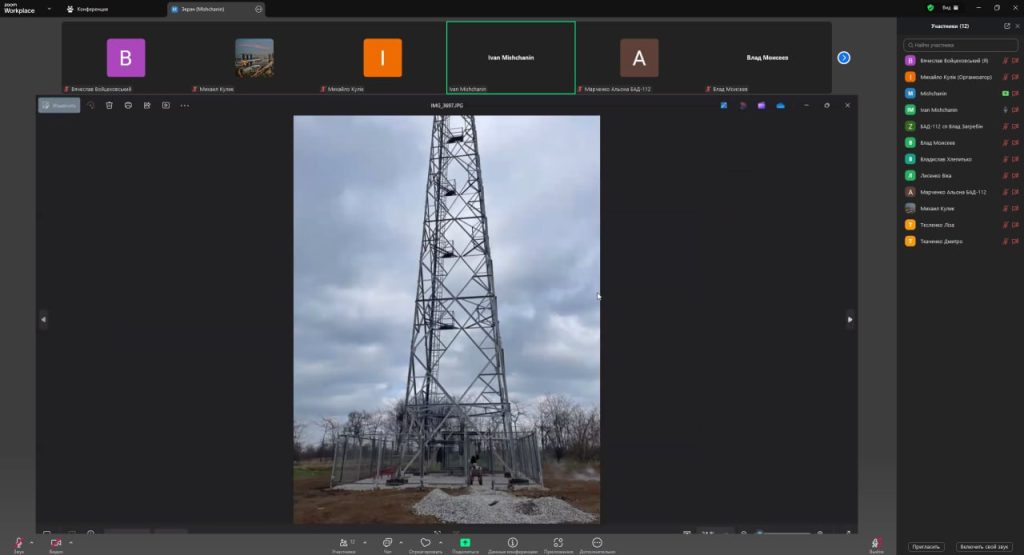Screen dimensions: 1024x555
Task: Click the Пригласить invite button
Action: [x=925, y=547]
